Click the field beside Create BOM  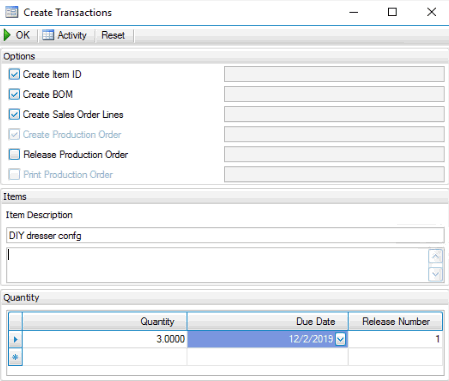click(x=334, y=94)
